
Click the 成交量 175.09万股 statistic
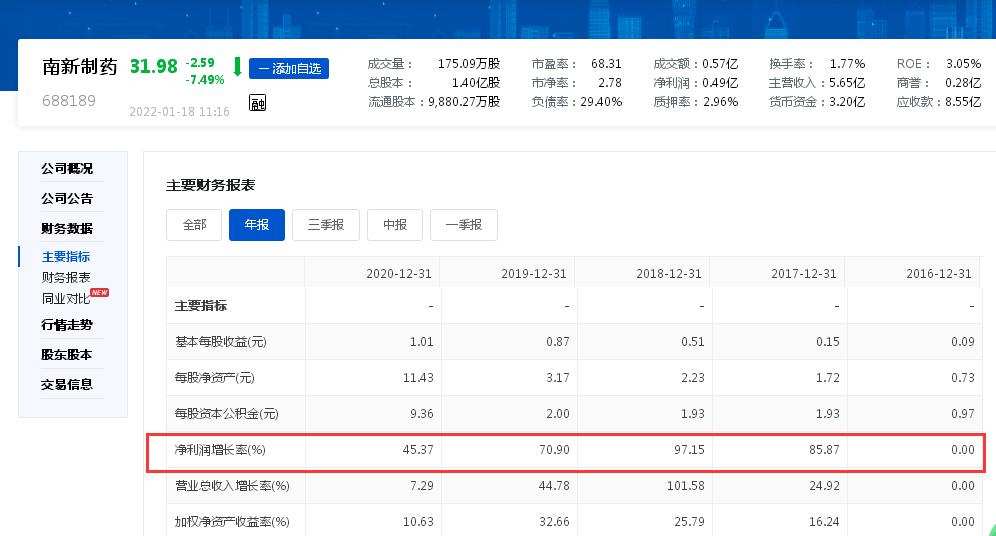(434, 64)
